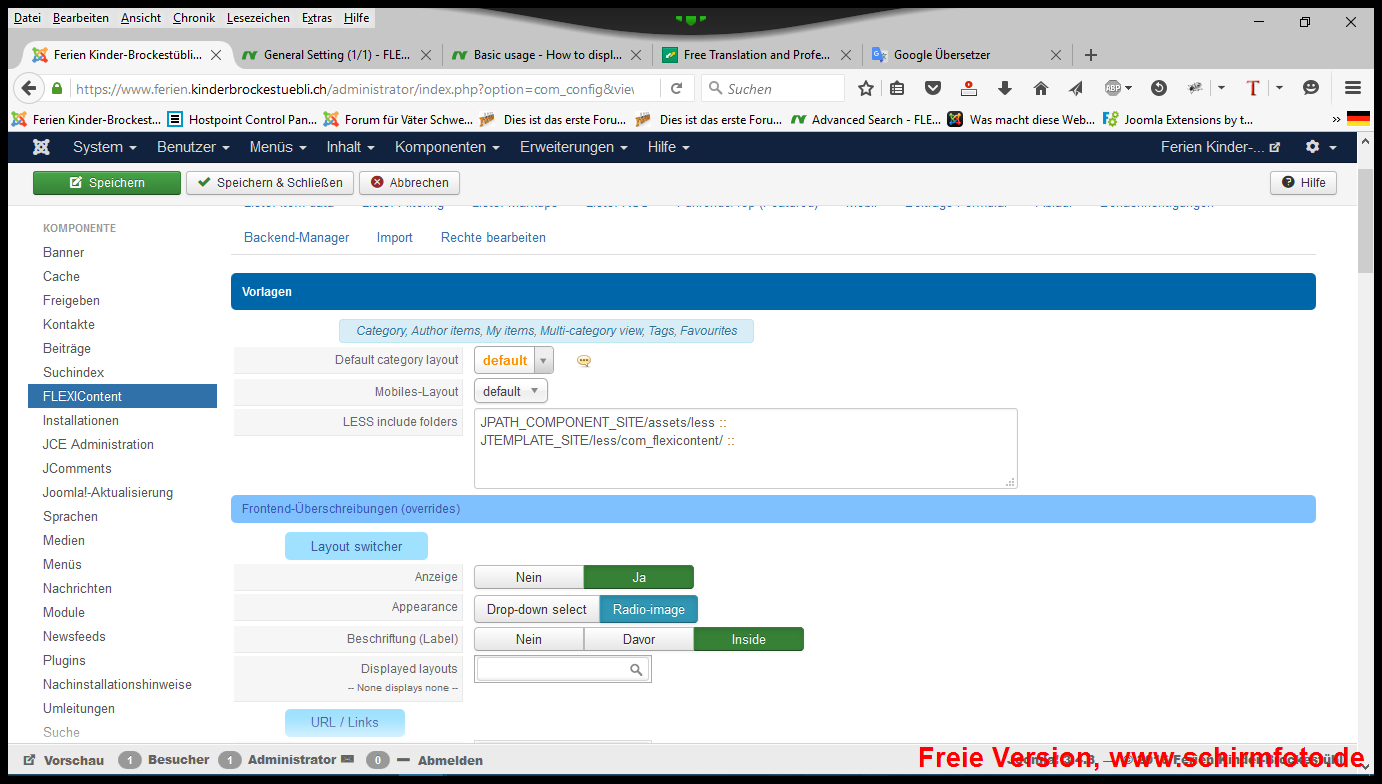Set Beschriftung (Label) to Nein

[529, 639]
